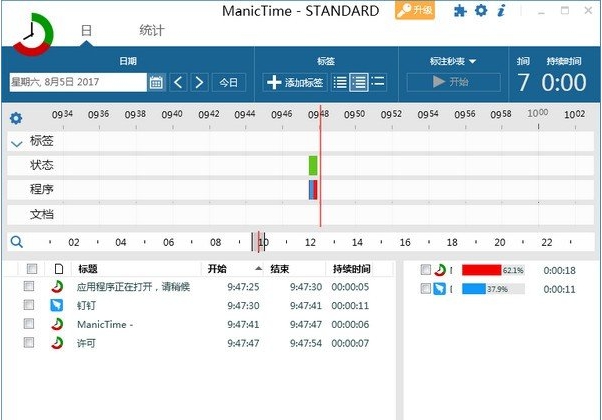
Task: Go to next day arrow
Action: pyautogui.click(x=199, y=82)
